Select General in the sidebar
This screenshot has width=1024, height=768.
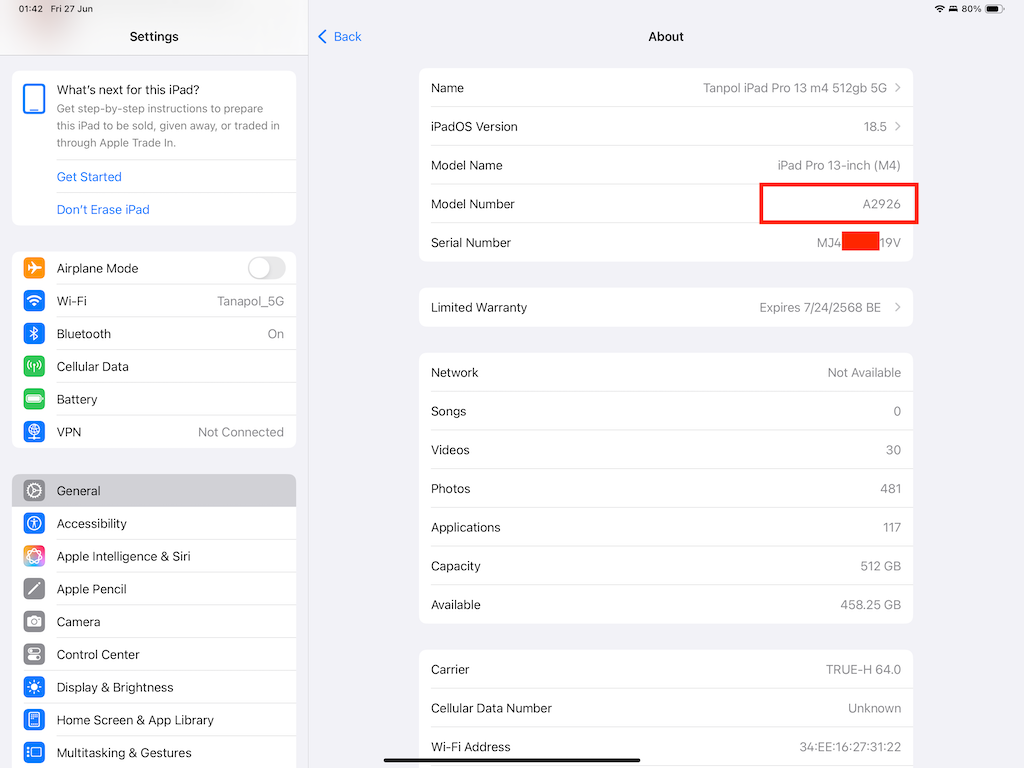[154, 490]
